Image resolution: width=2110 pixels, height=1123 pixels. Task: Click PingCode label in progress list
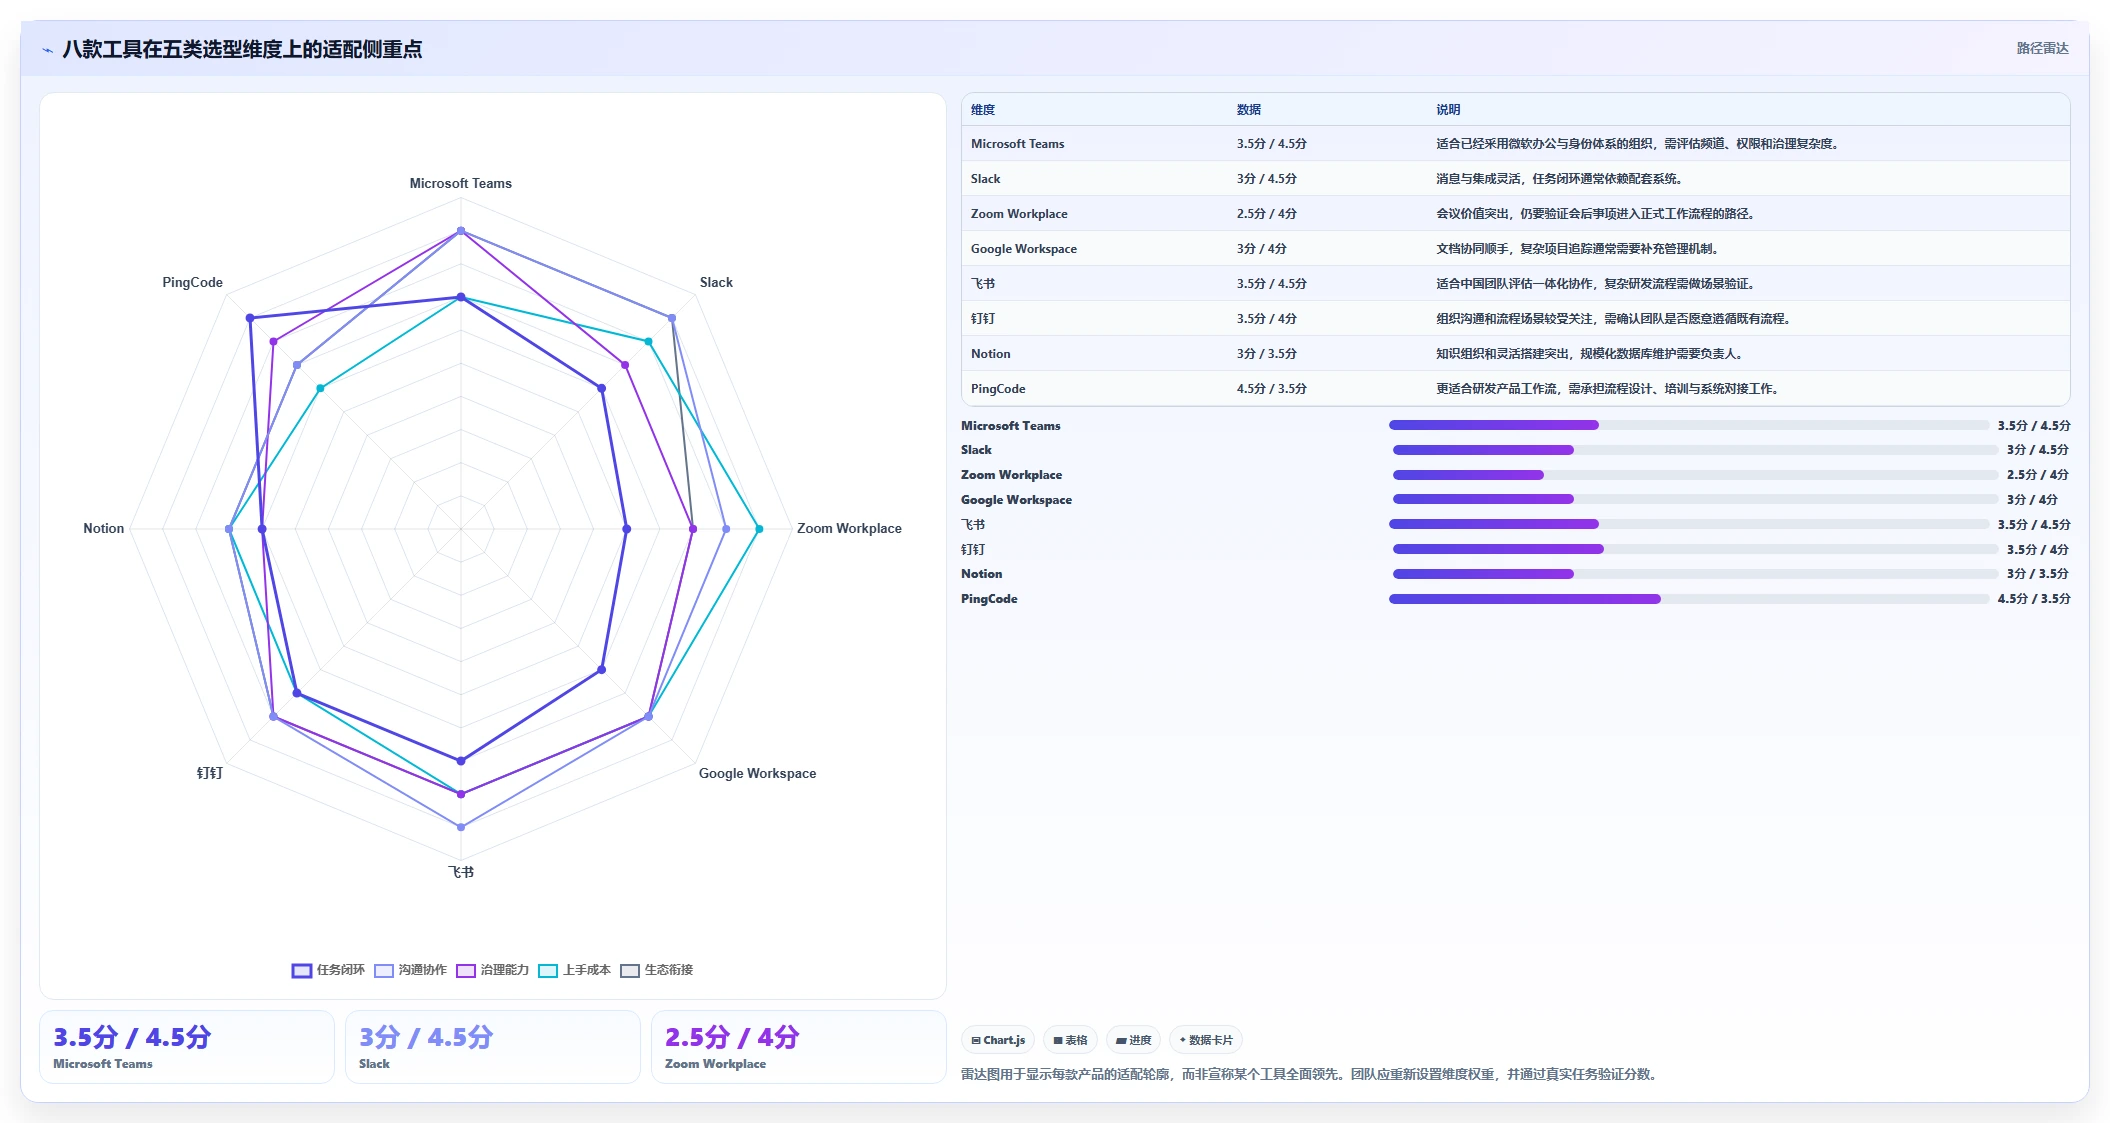(989, 599)
